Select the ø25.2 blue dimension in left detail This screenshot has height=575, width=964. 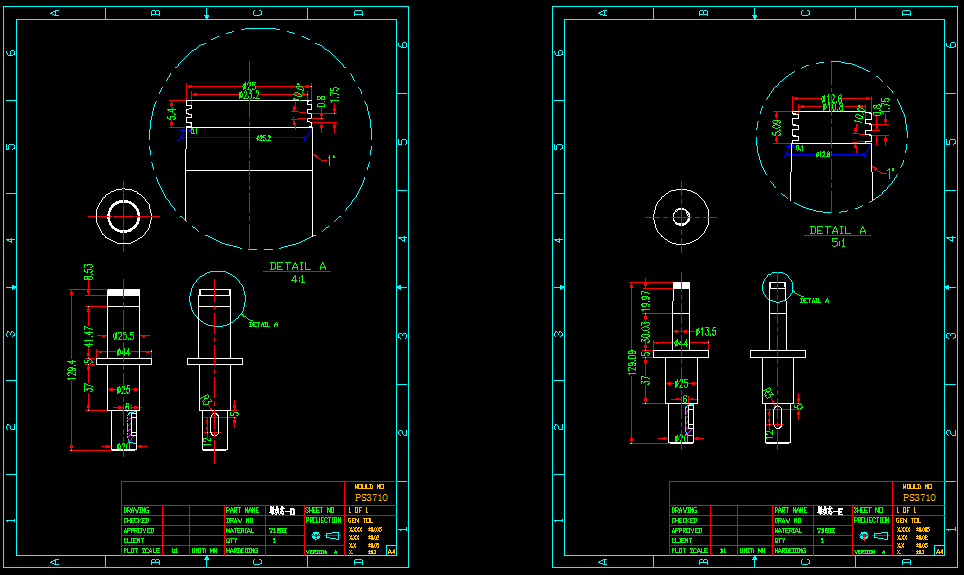[264, 138]
